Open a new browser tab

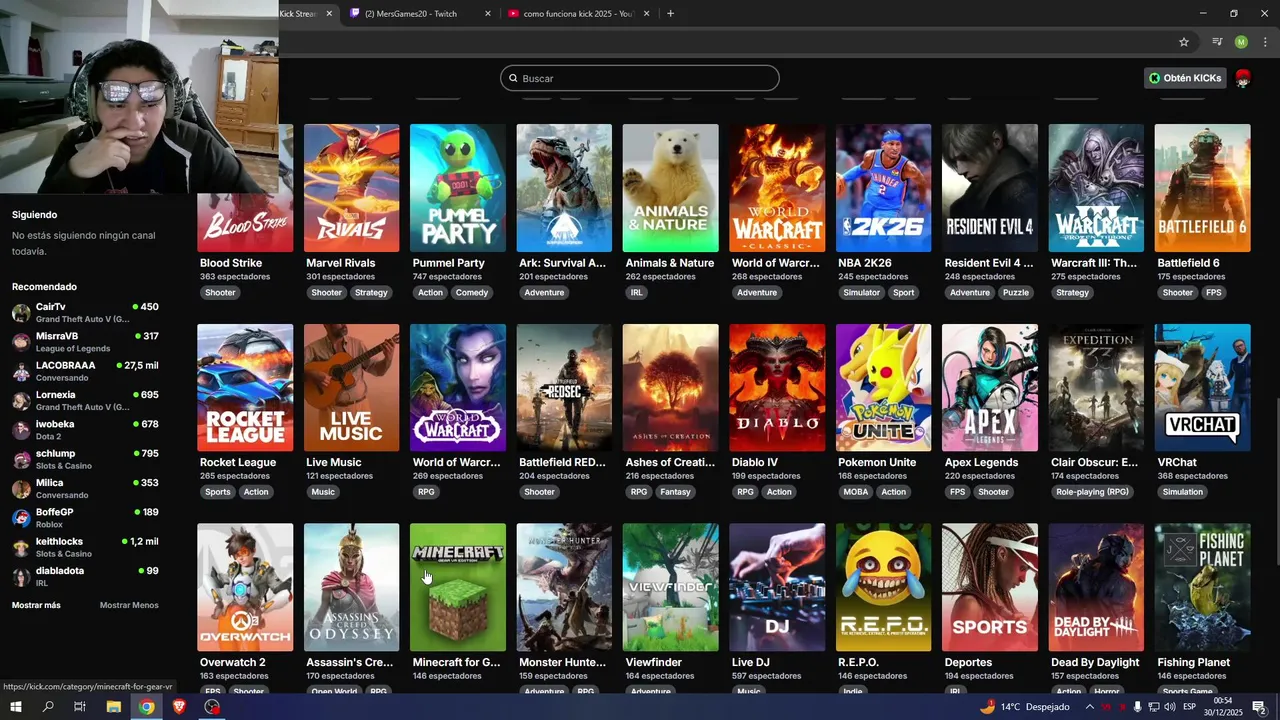[670, 14]
